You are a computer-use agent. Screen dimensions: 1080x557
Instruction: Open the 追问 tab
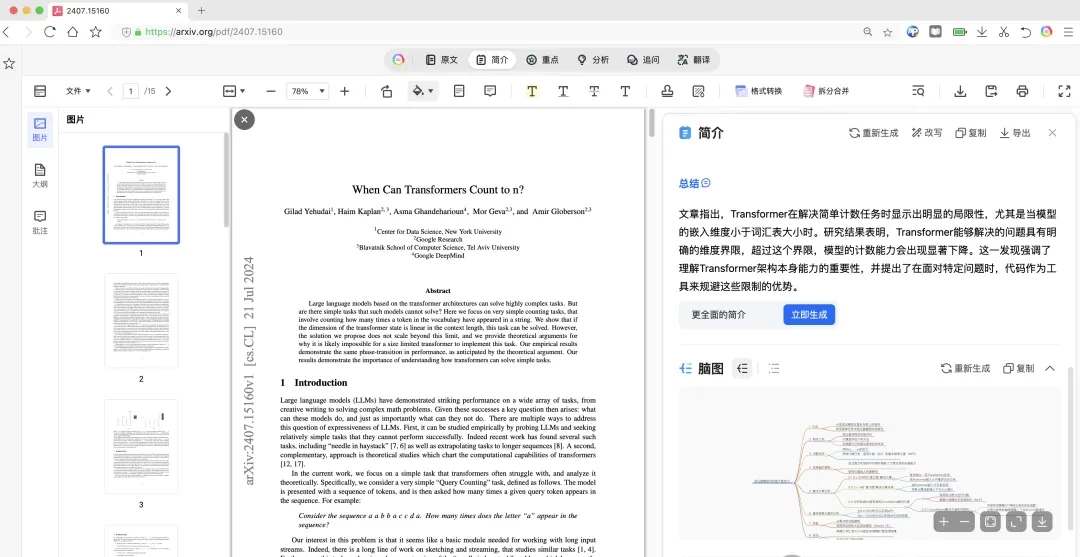643,60
